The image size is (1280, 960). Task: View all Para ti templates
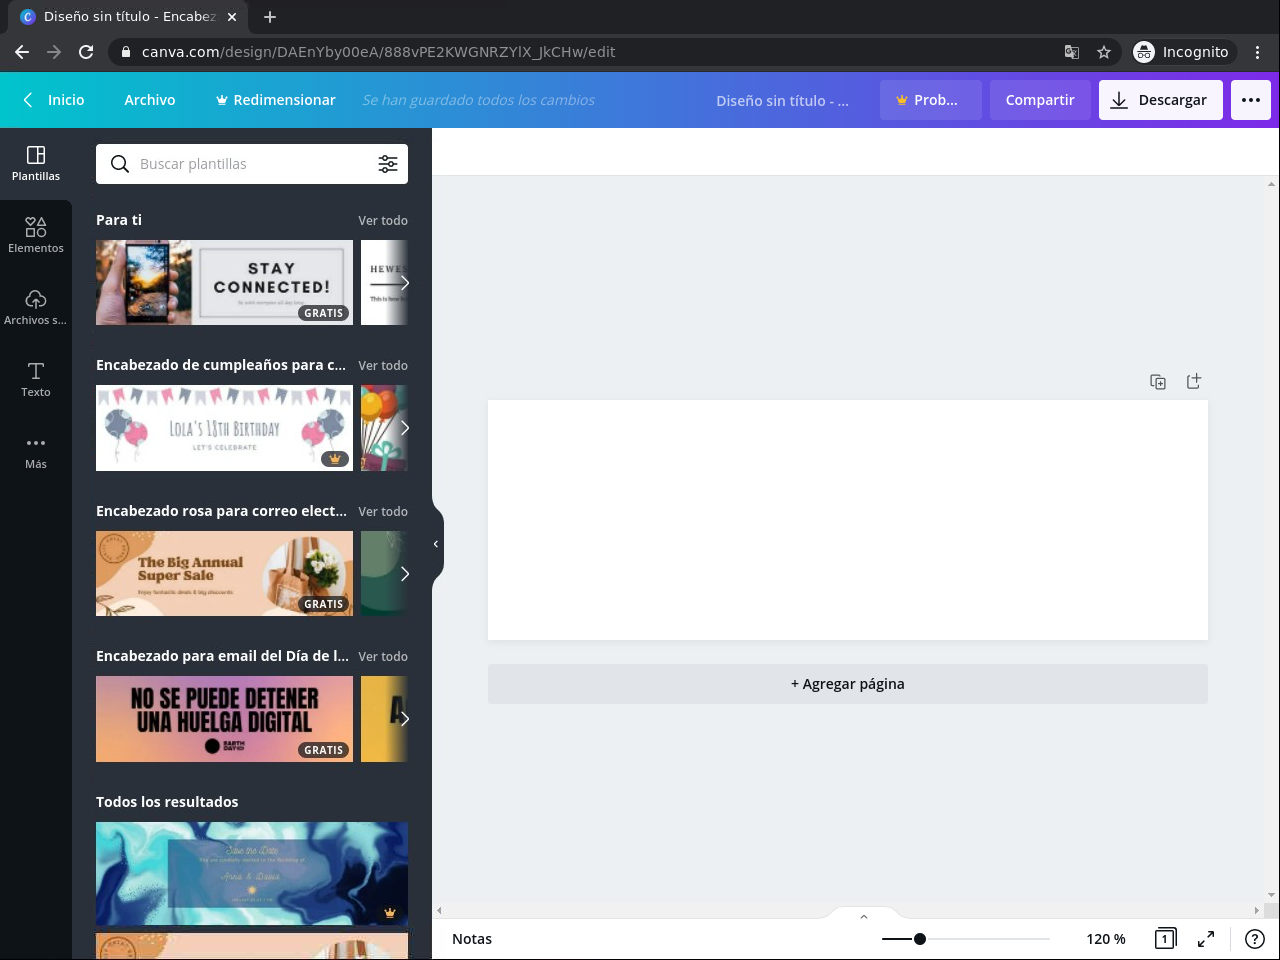[x=383, y=220]
